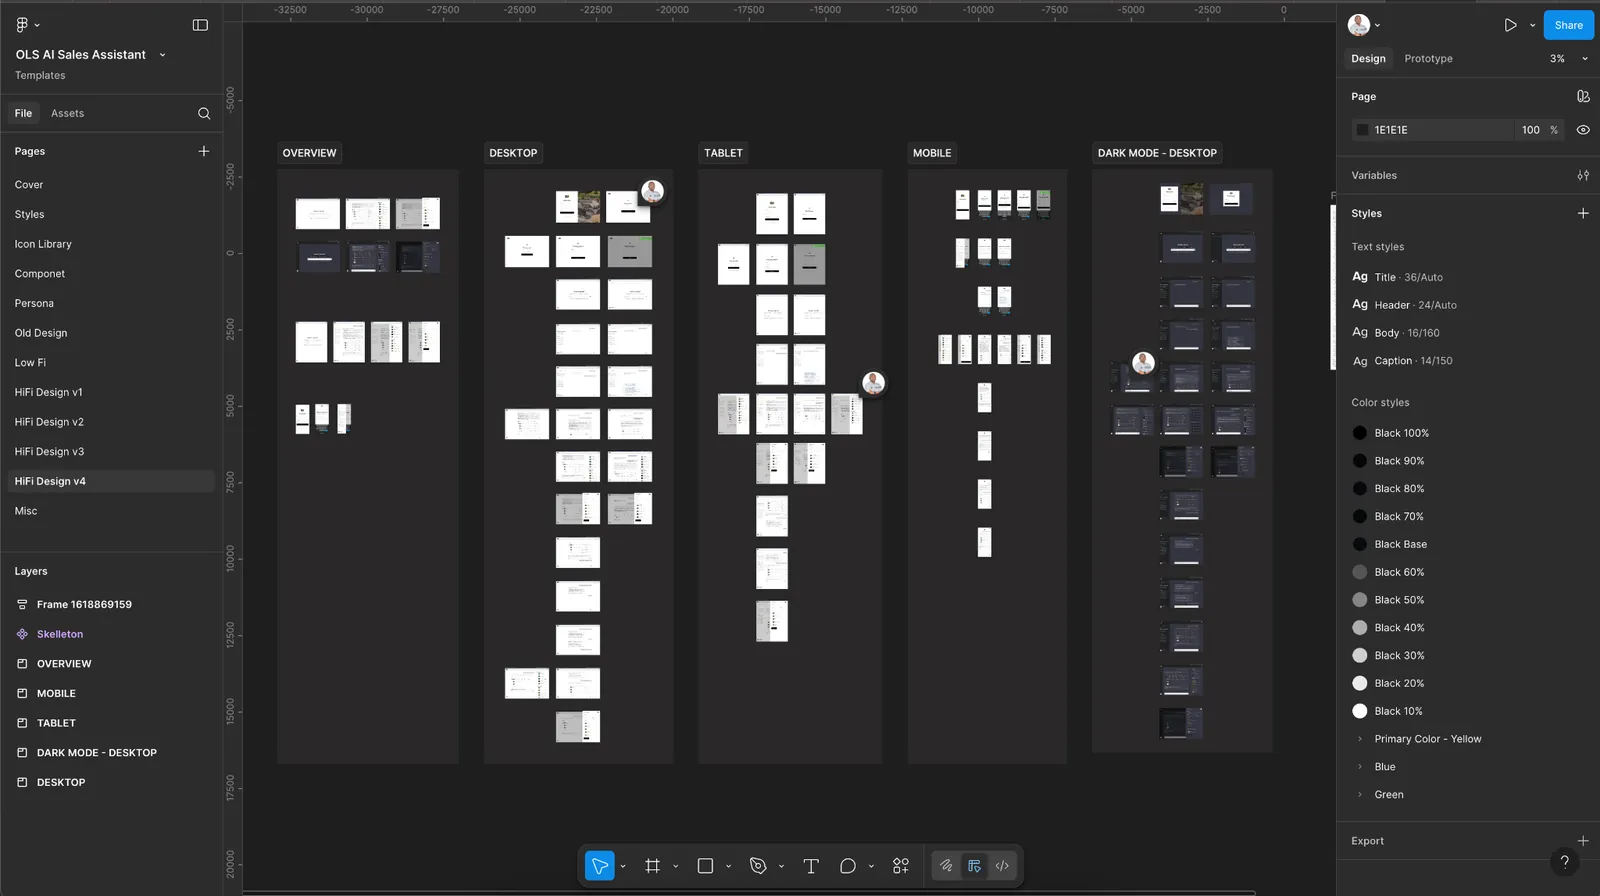Open the Figma main menu logo

pyautogui.click(x=22, y=25)
